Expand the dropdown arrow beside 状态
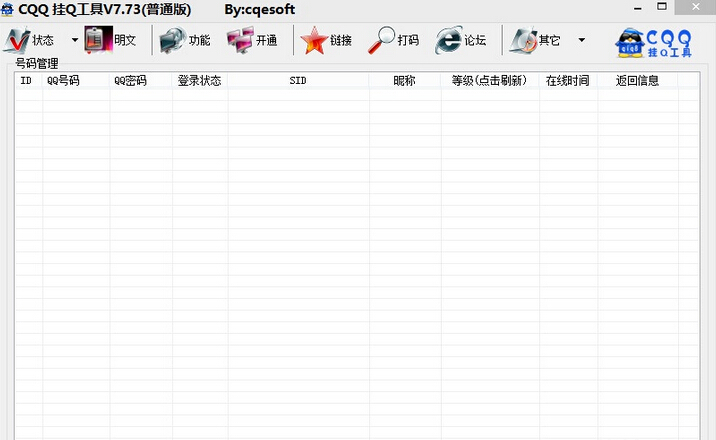Image resolution: width=716 pixels, height=440 pixels. (75, 40)
